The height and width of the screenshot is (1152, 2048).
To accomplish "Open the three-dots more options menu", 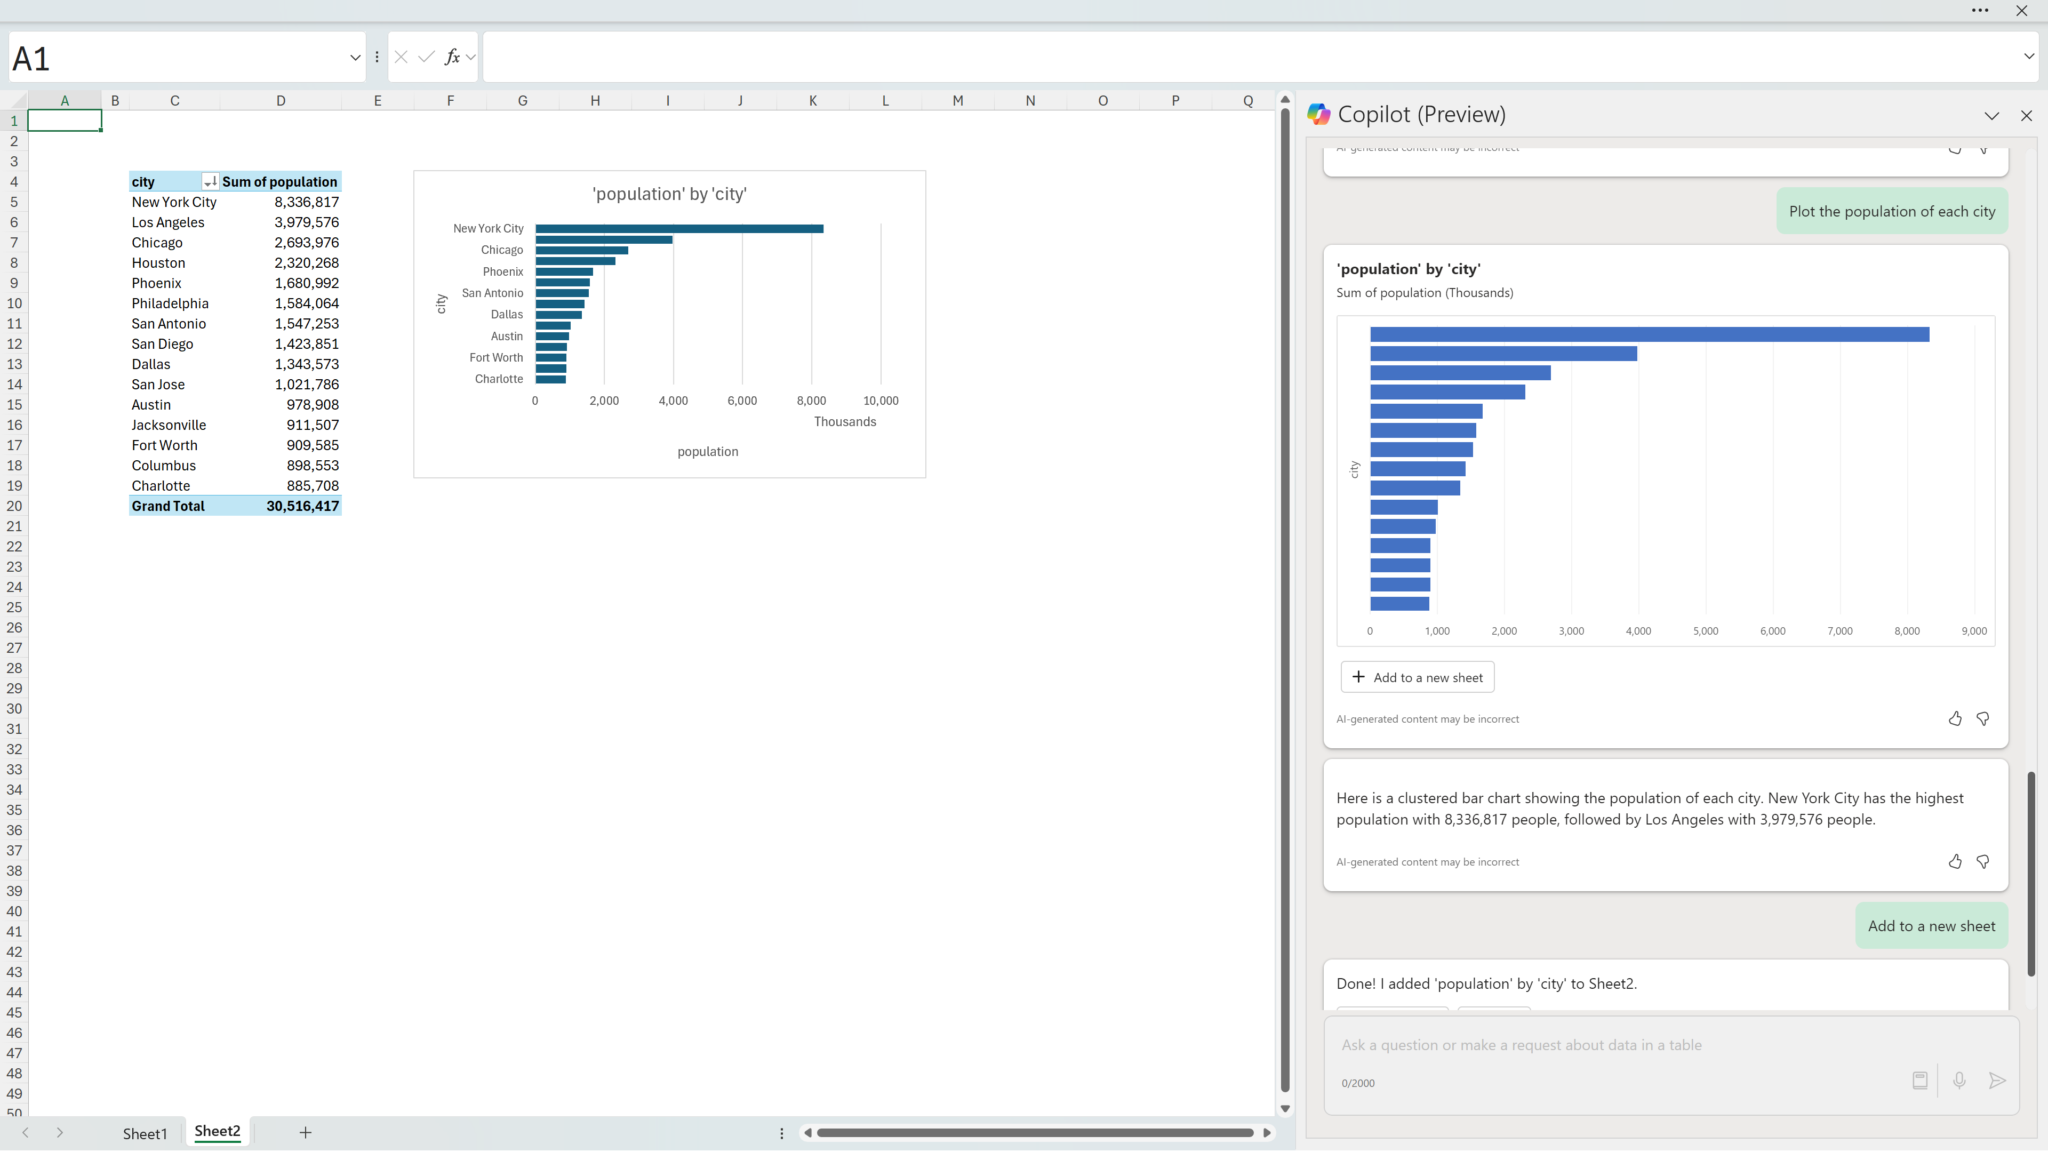I will [1980, 11].
